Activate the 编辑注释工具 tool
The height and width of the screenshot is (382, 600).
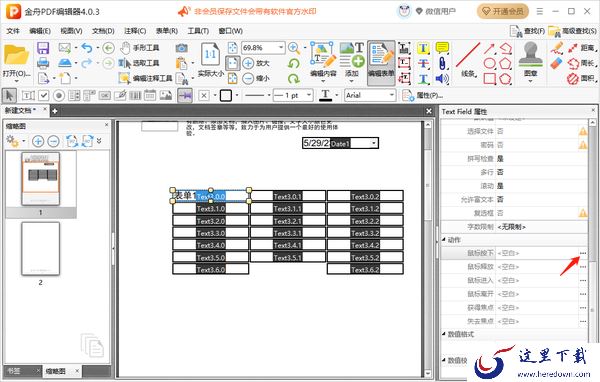145,78
